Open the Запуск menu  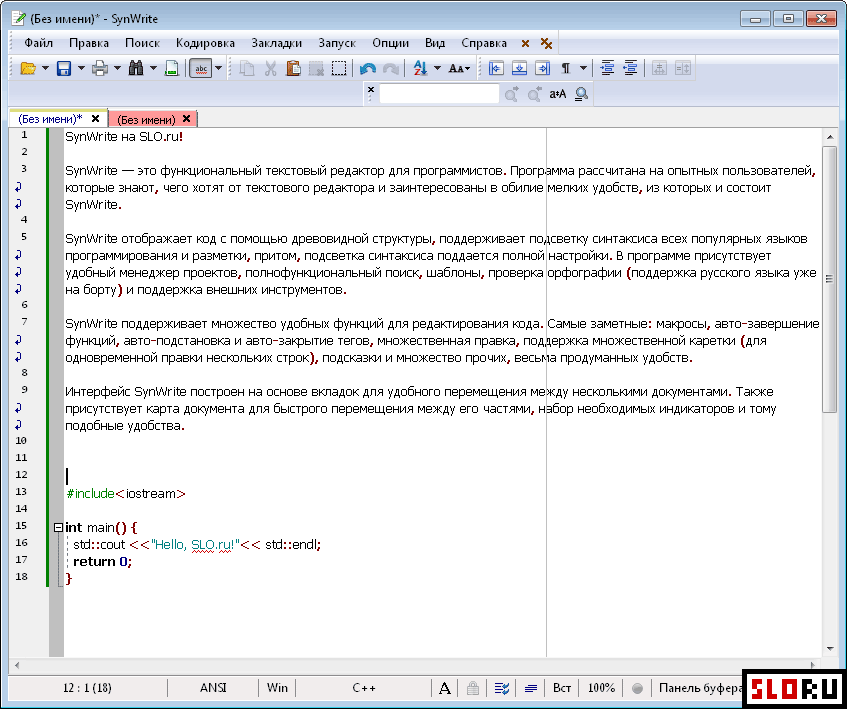pyautogui.click(x=337, y=43)
